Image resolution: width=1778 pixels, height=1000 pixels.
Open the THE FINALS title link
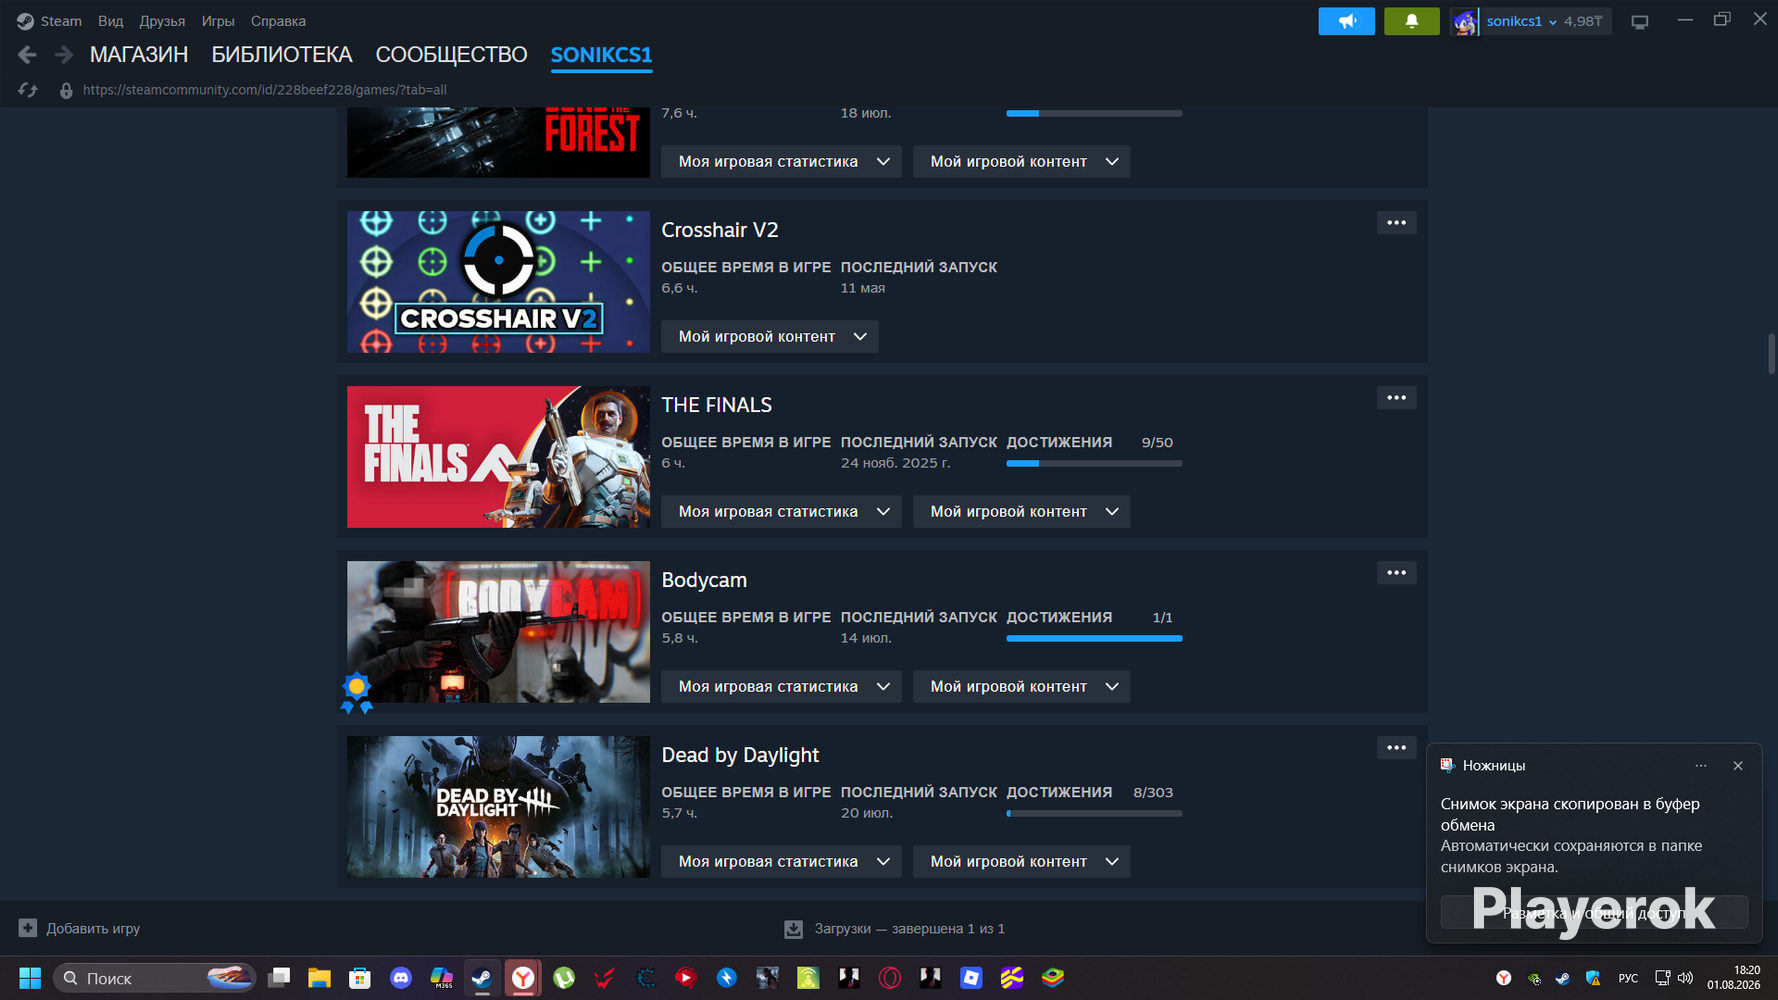717,405
